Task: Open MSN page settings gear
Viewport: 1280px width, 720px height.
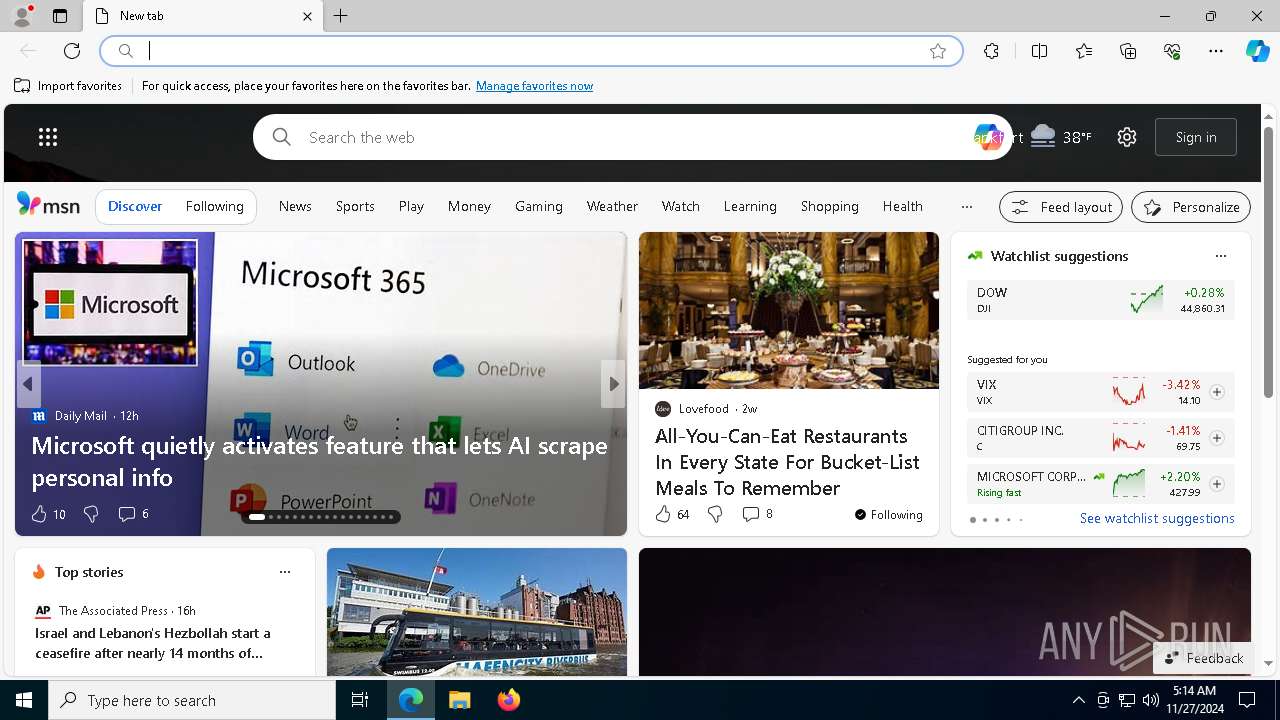Action: click(1127, 137)
